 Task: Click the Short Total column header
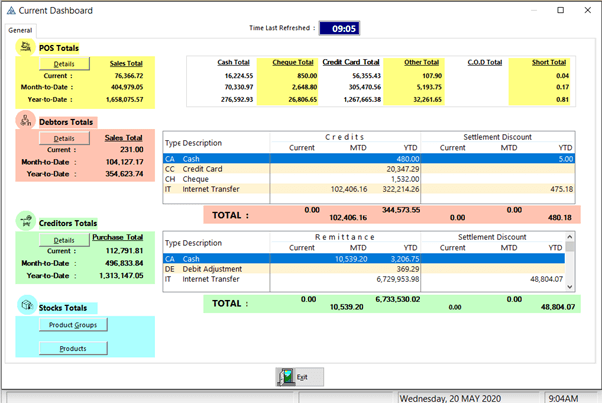click(x=549, y=62)
